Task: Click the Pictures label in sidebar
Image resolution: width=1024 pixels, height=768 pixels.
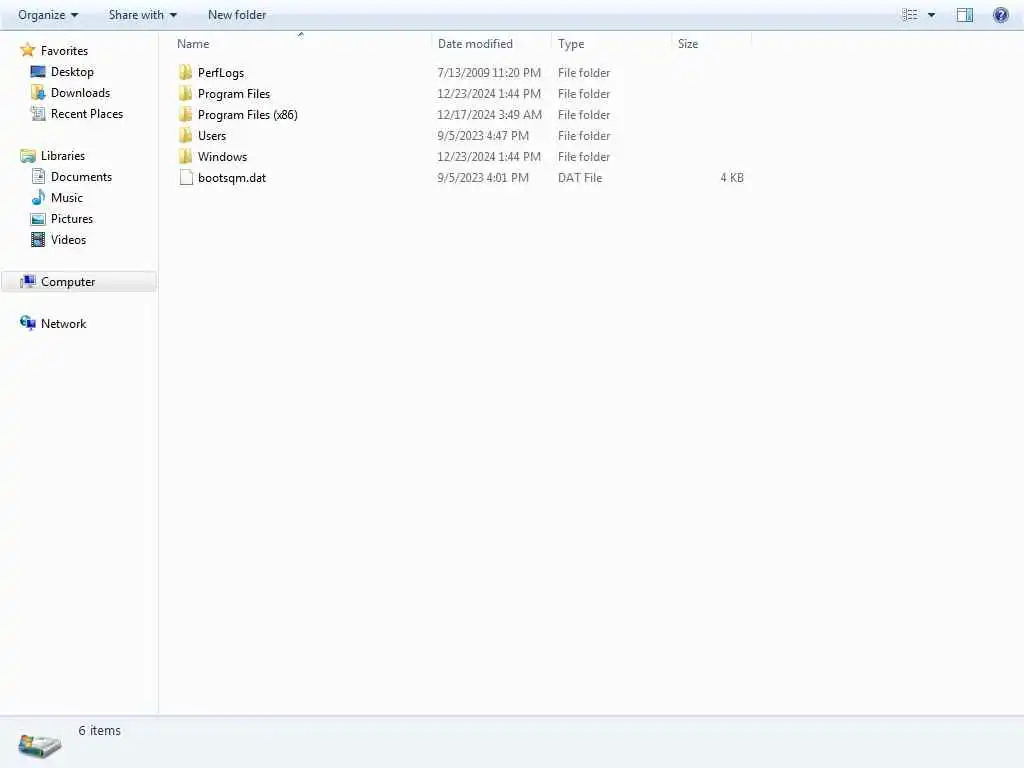Action: 72,219
